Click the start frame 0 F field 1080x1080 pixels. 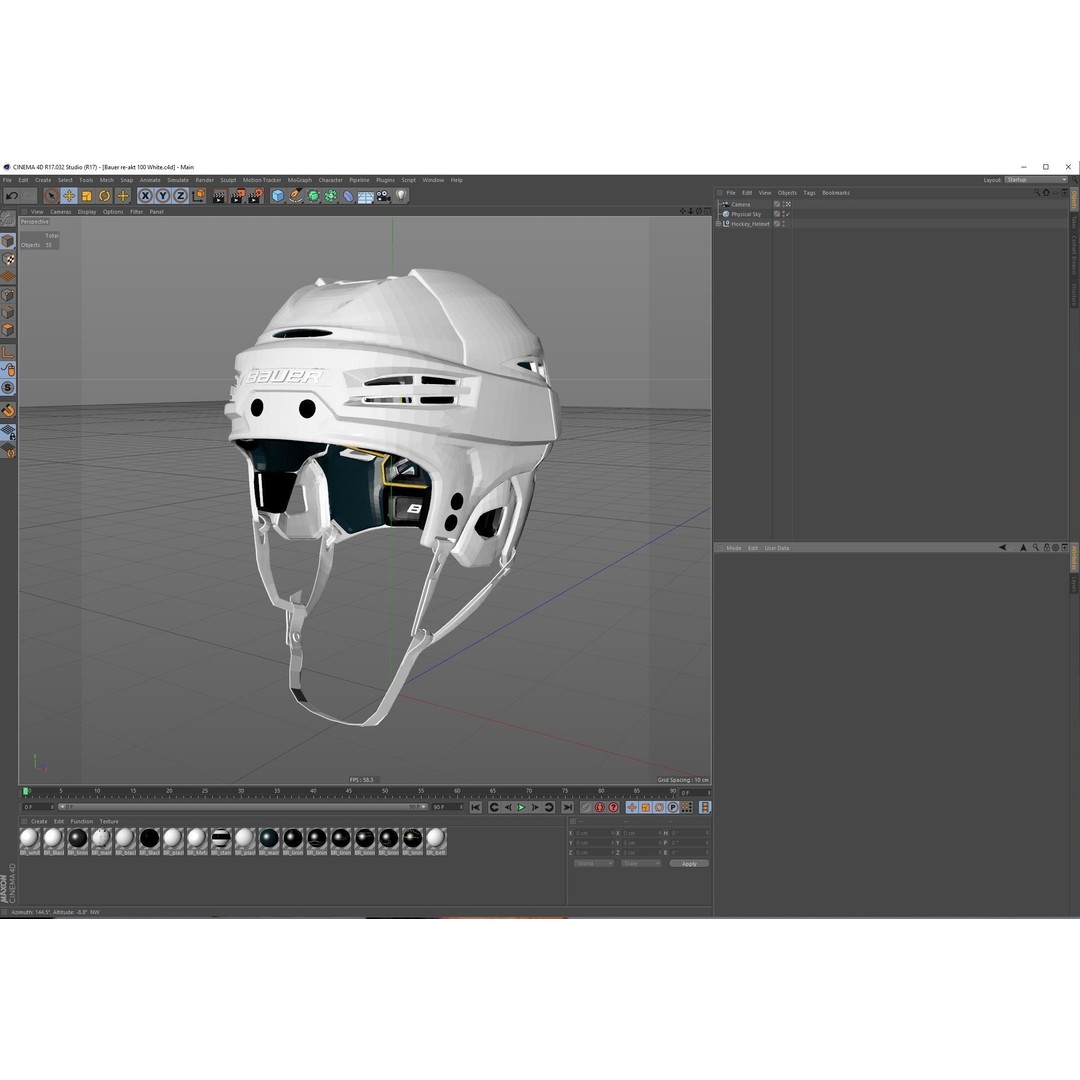click(38, 807)
